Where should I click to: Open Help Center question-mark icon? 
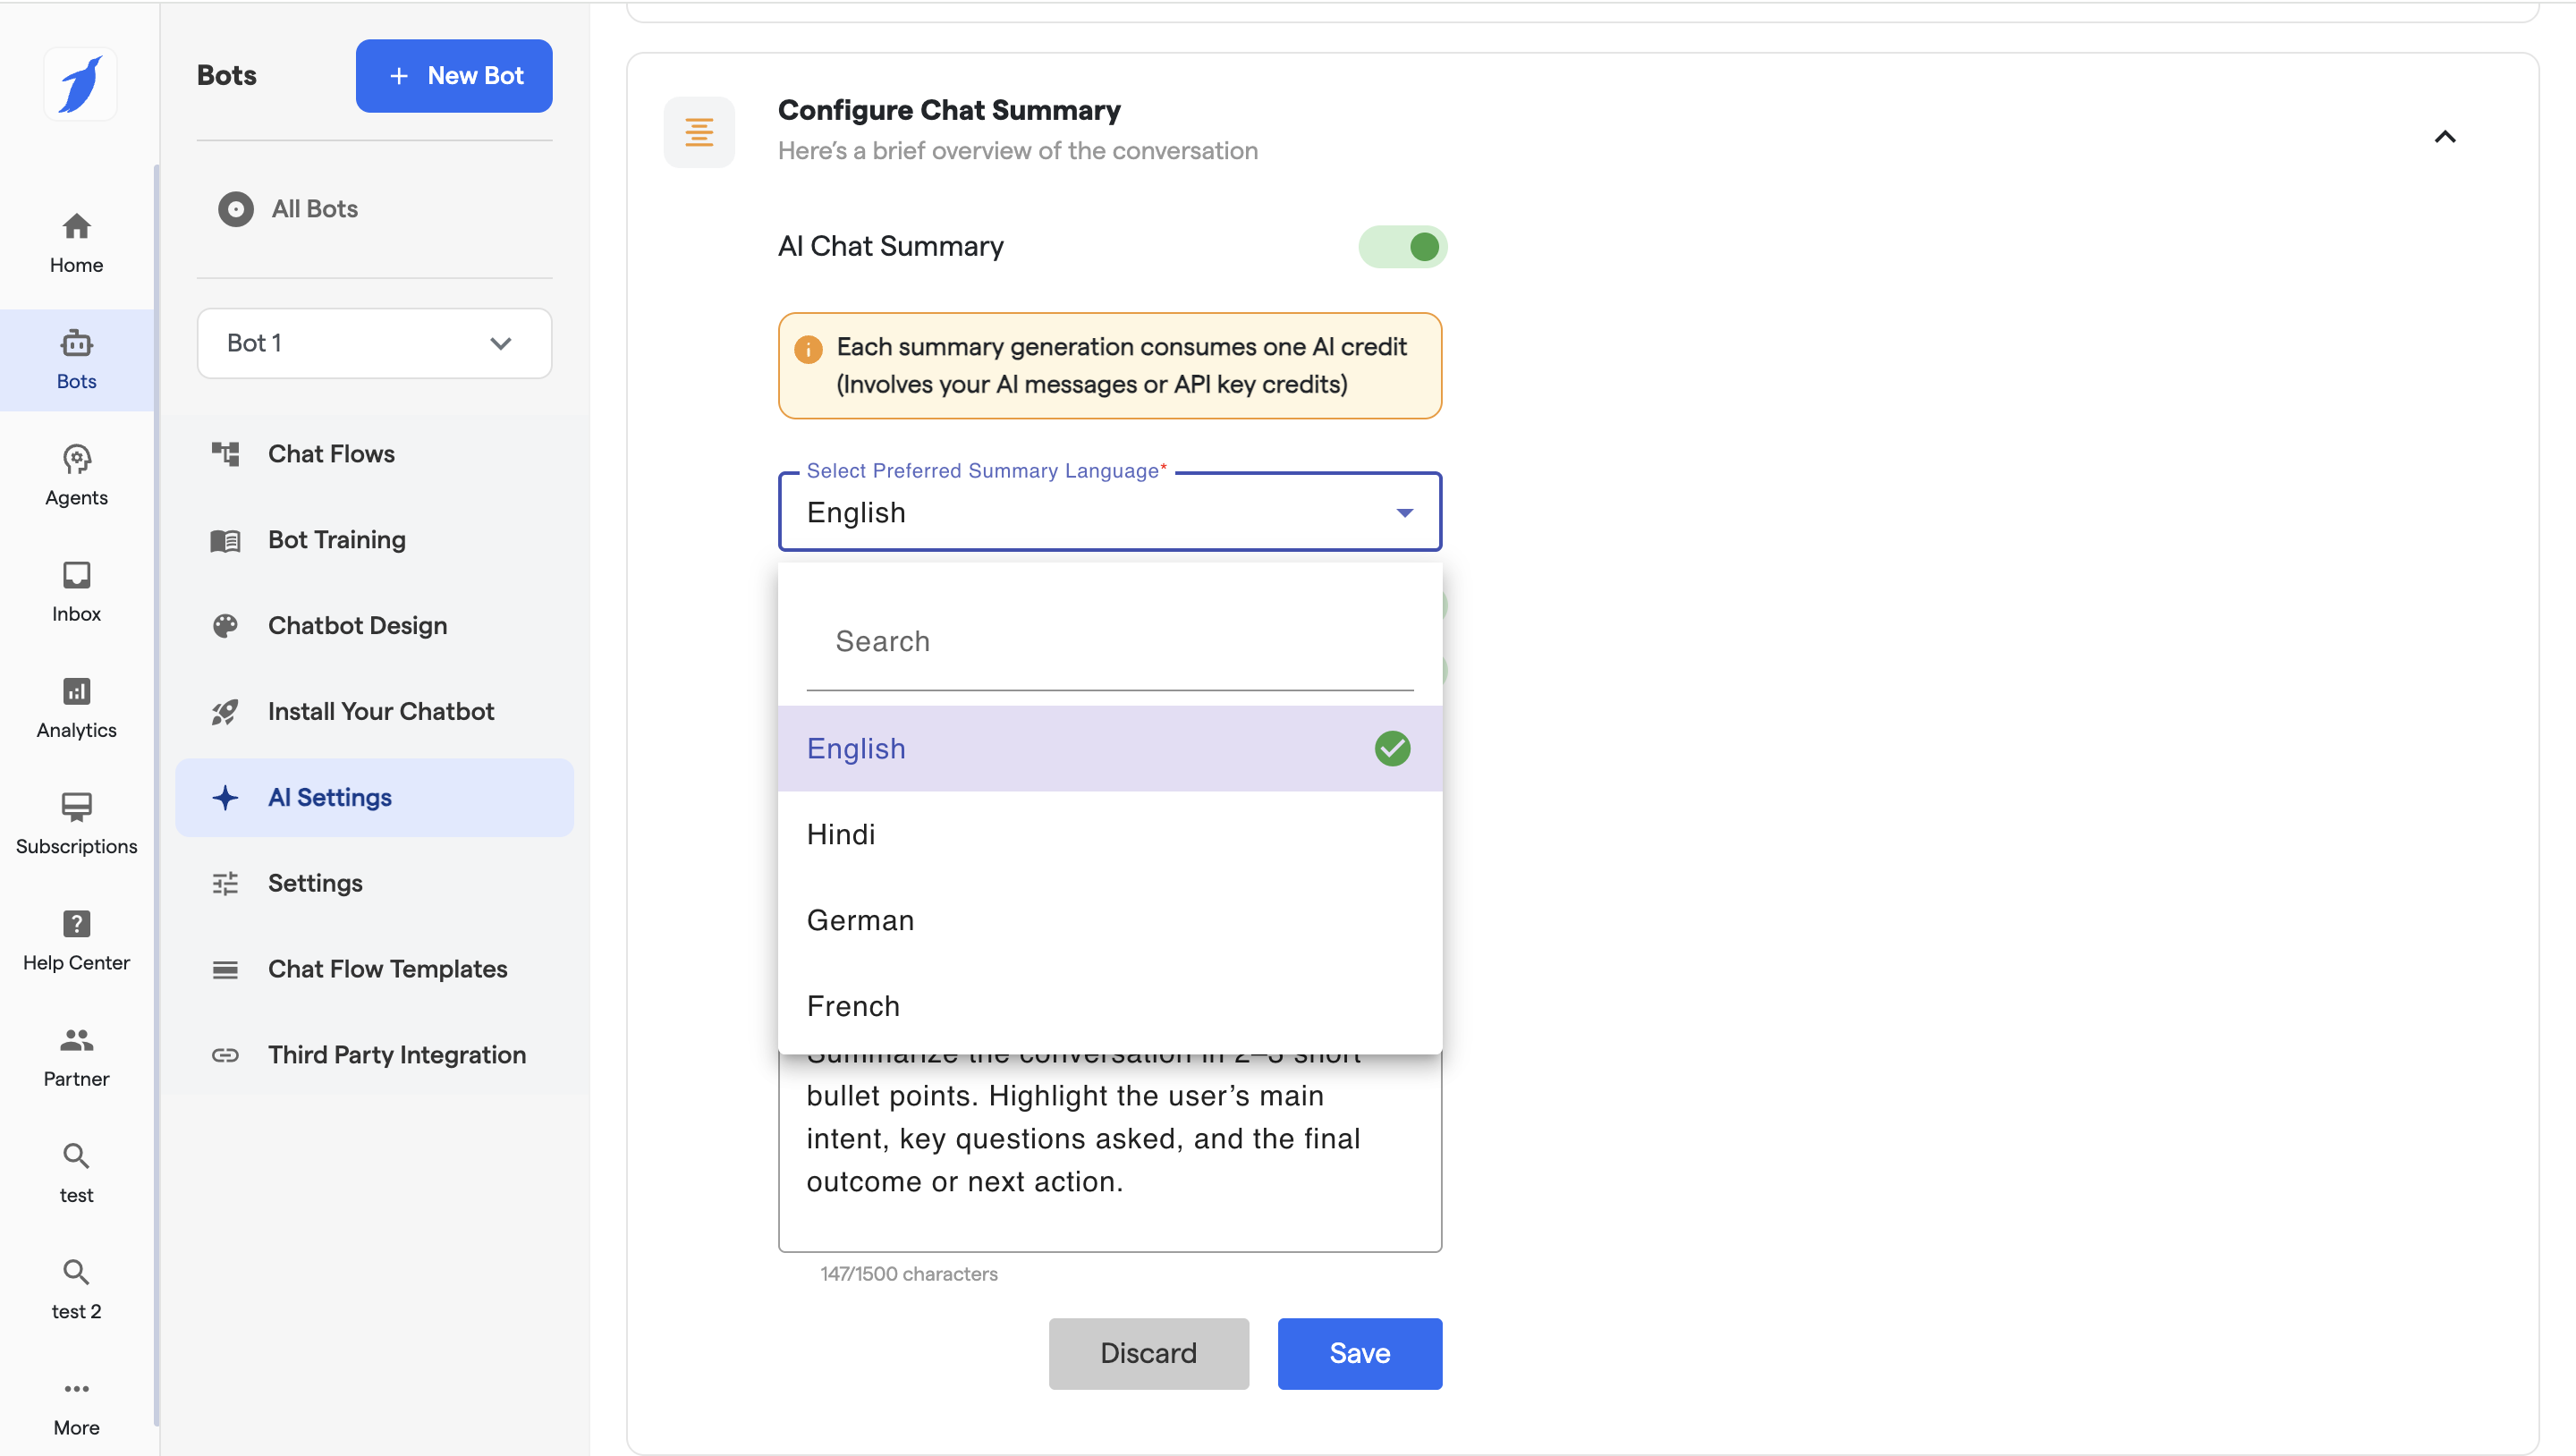pyautogui.click(x=76, y=923)
